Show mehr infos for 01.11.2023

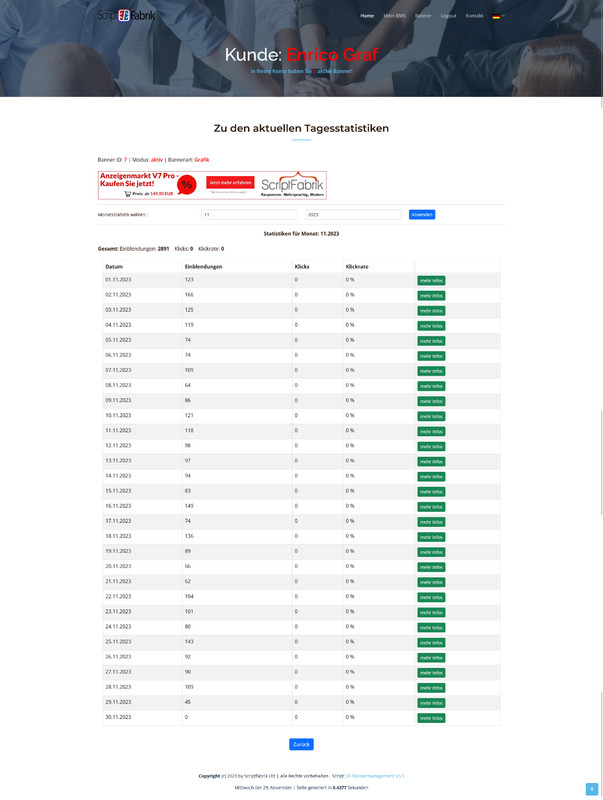(x=431, y=281)
